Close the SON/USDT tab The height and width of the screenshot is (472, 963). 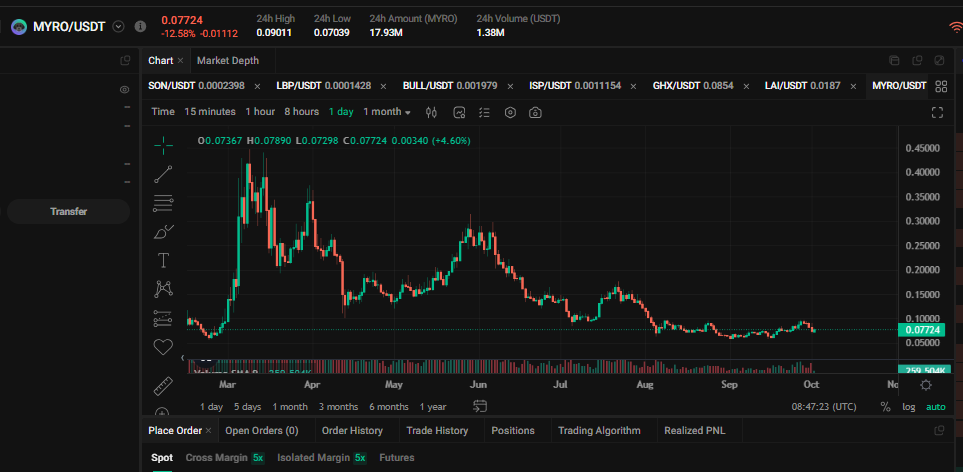(x=257, y=86)
